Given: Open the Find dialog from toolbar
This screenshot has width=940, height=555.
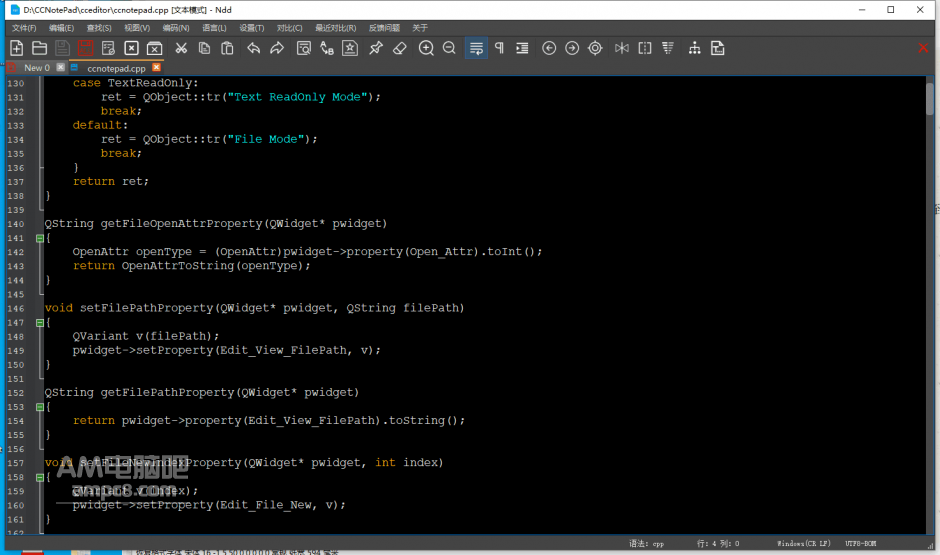Looking at the screenshot, I should click(304, 49).
